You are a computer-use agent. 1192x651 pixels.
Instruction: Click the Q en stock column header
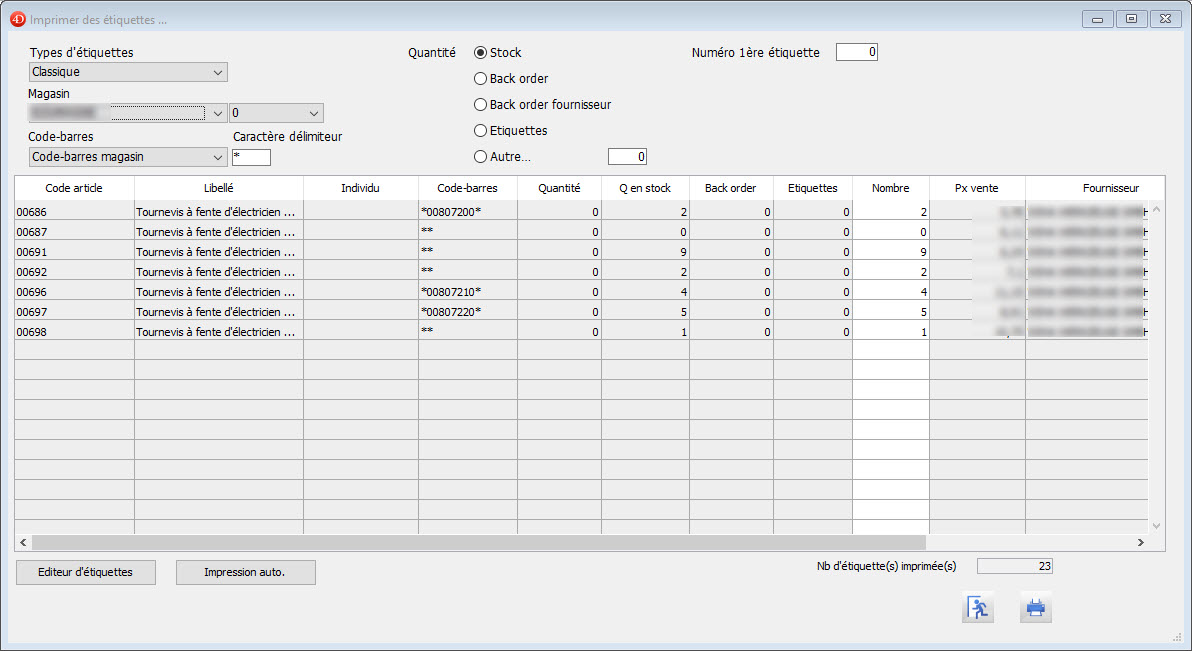point(645,188)
